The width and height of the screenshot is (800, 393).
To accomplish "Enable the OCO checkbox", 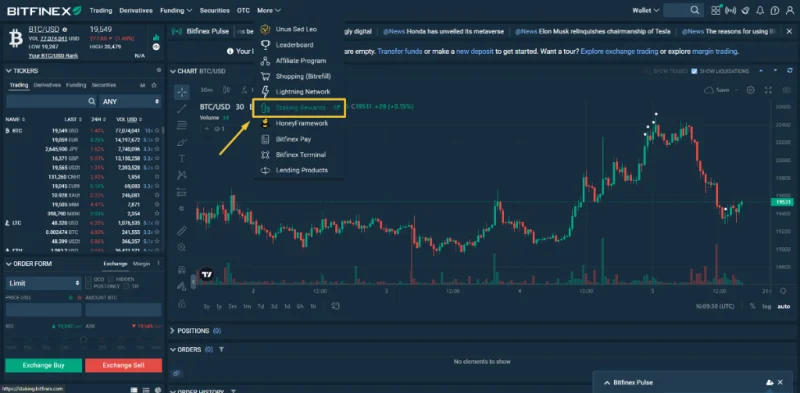I will (89, 279).
